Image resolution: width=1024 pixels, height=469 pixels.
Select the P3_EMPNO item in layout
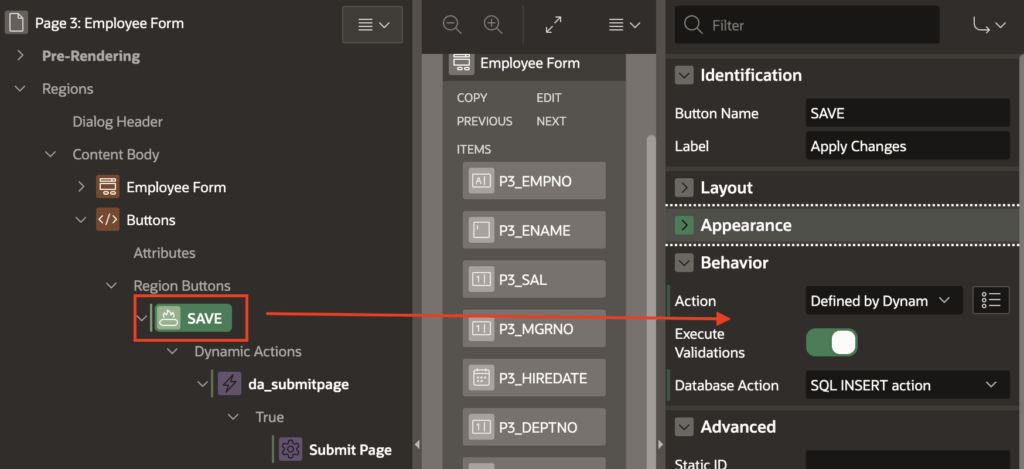coord(534,181)
